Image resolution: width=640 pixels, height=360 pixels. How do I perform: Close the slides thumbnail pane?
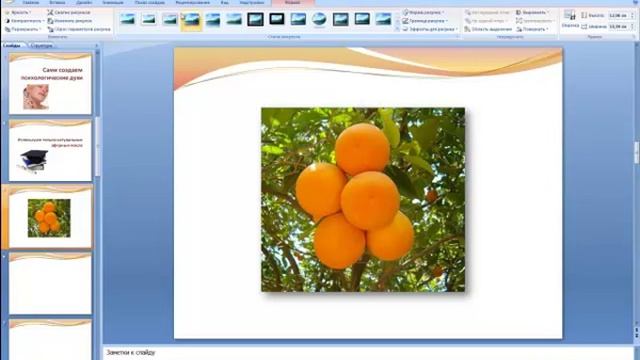(97, 46)
